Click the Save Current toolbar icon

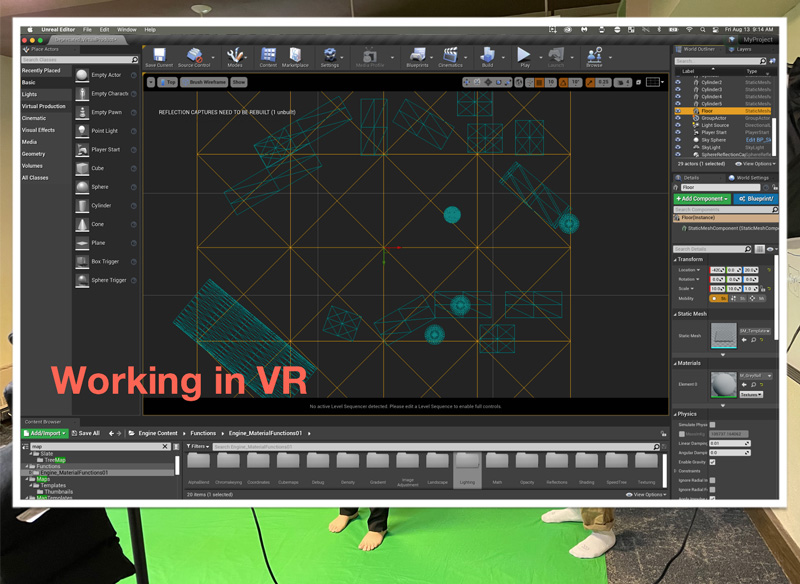click(158, 57)
